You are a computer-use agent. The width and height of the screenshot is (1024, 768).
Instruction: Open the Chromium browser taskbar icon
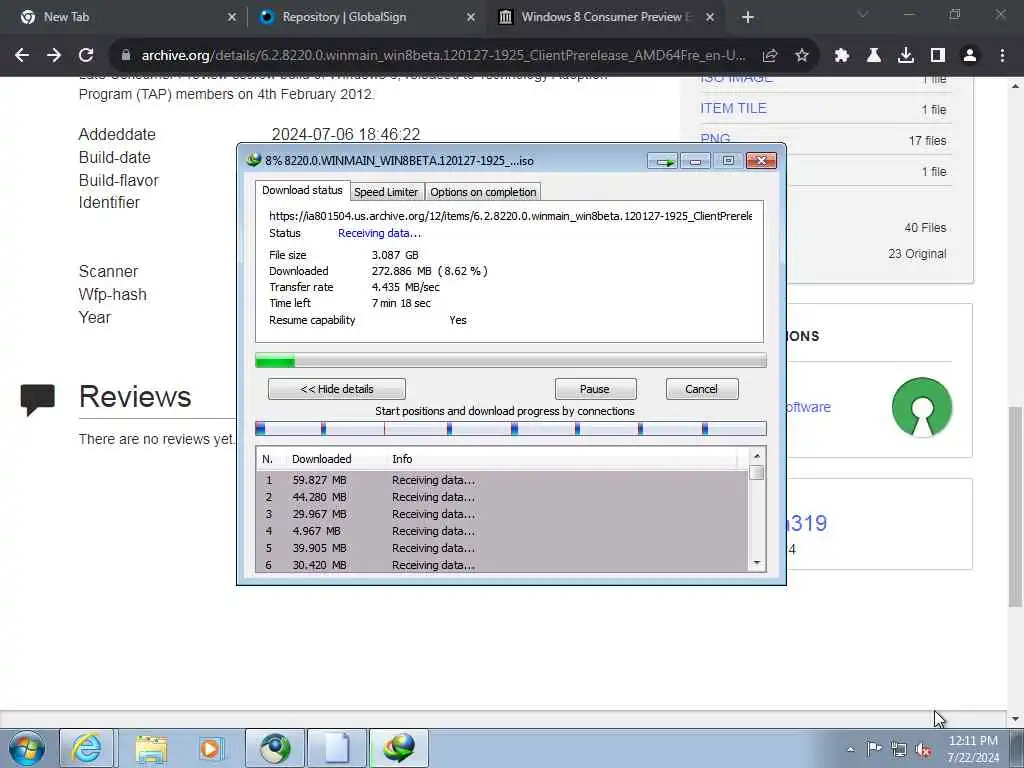click(275, 748)
